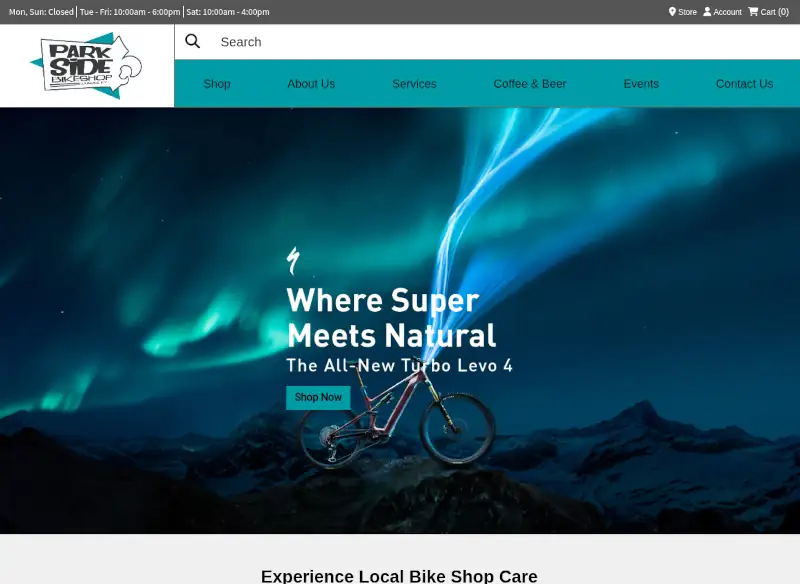Image resolution: width=800 pixels, height=584 pixels.
Task: Click the Turbo Levo bike image
Action: 397,416
